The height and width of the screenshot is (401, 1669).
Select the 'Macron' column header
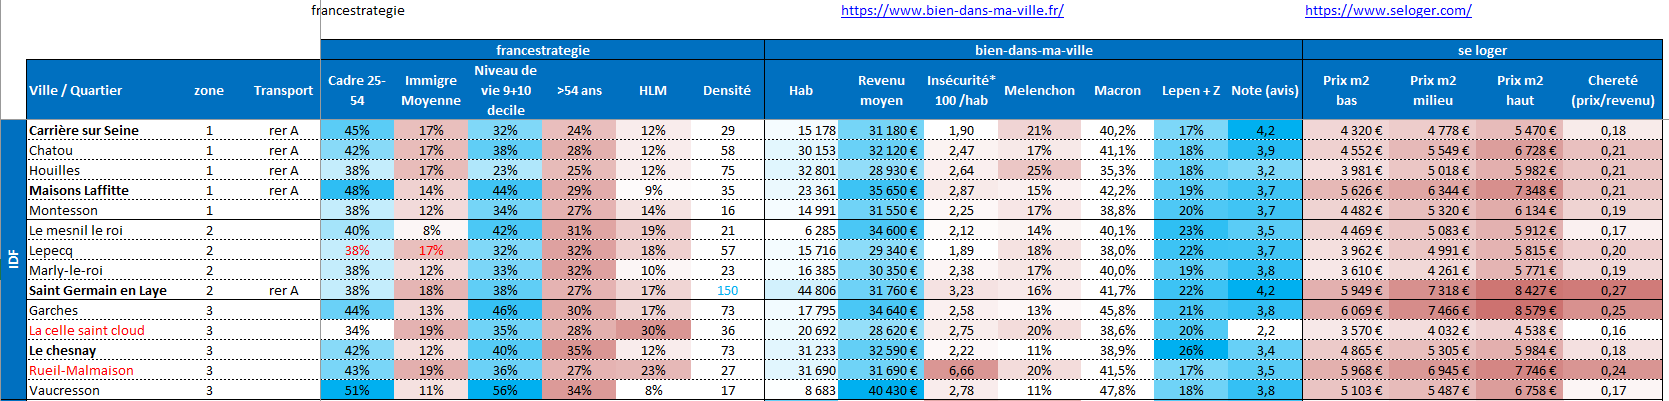pos(1117,90)
